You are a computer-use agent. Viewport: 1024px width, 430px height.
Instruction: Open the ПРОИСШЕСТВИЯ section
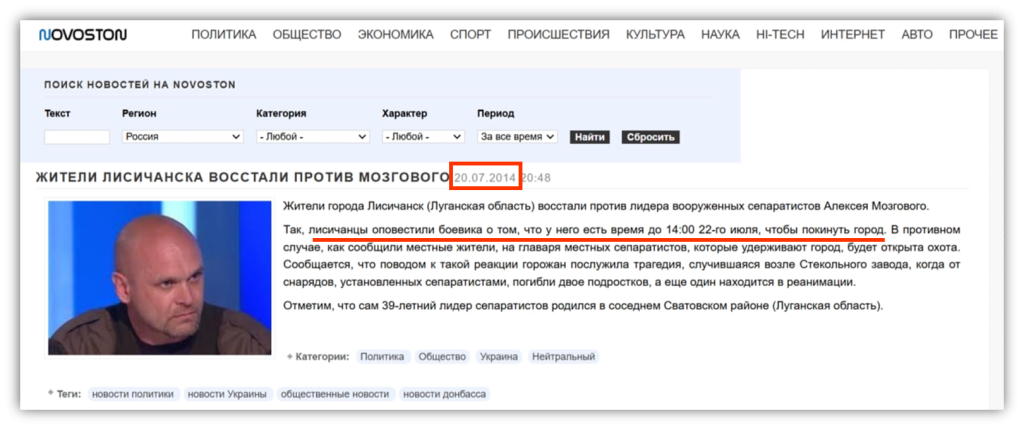point(558,35)
